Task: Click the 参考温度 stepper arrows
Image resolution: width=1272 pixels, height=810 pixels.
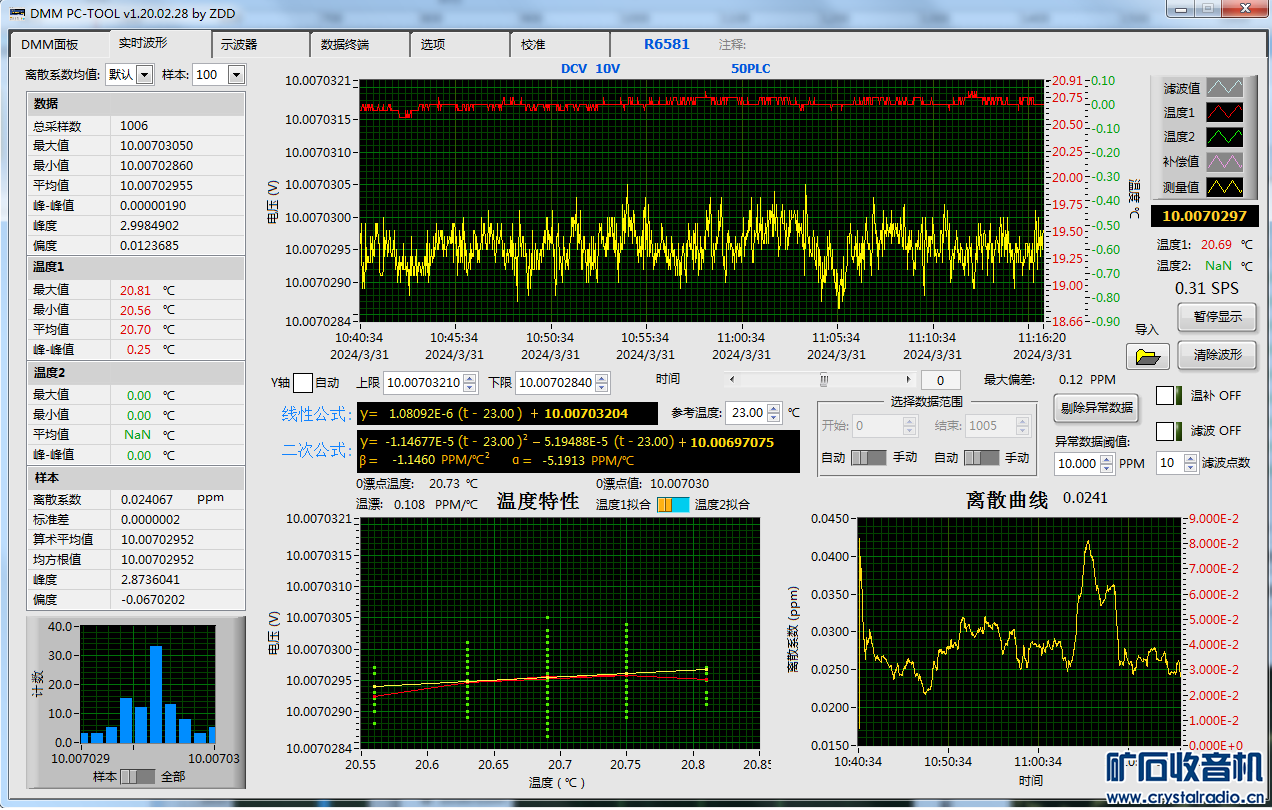Action: (775, 413)
